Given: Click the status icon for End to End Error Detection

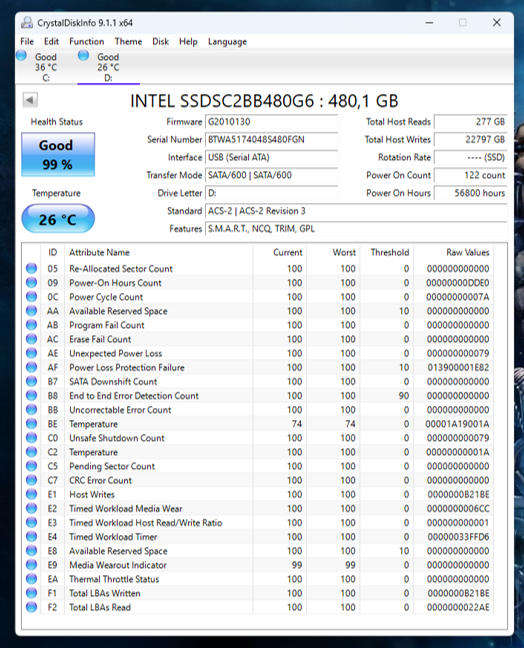Looking at the screenshot, I should click(31, 395).
